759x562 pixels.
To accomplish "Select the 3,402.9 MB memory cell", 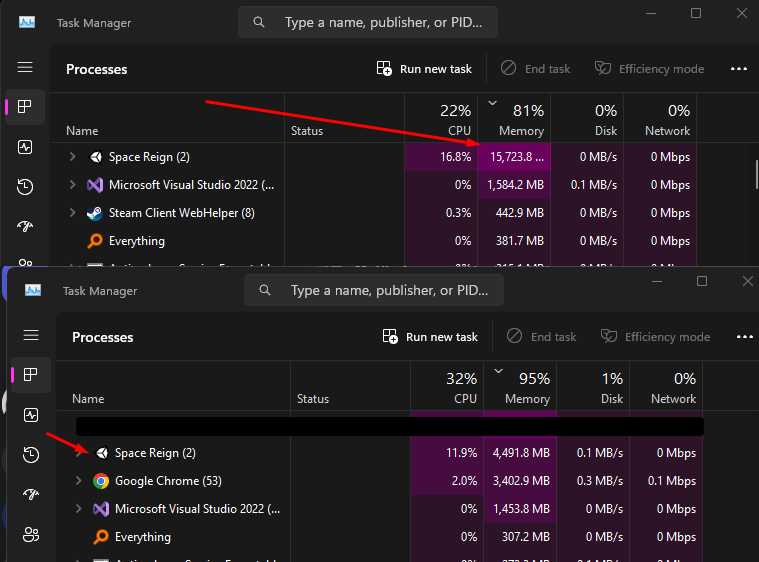I will 520,481.
